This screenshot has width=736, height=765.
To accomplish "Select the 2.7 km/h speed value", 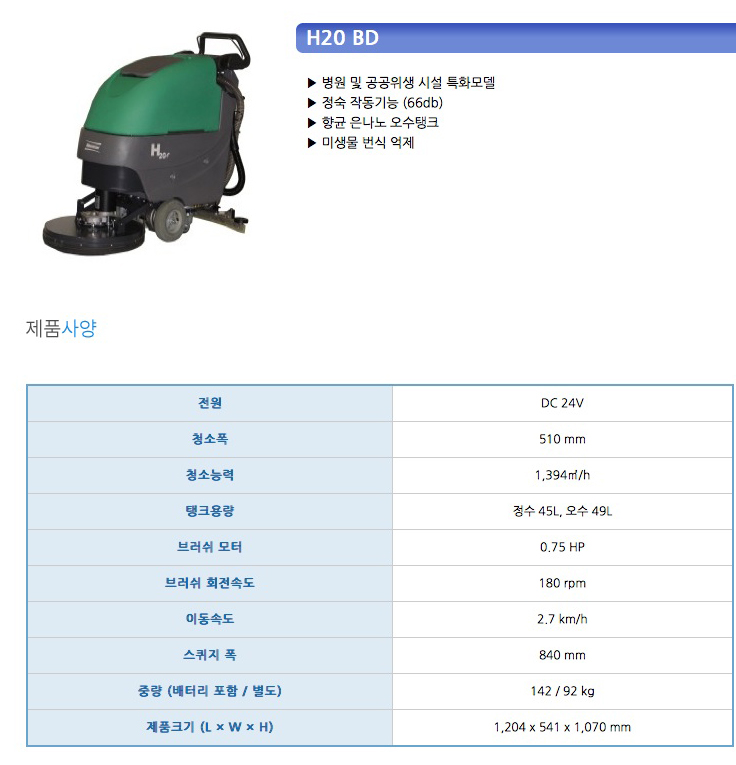I will (561, 619).
